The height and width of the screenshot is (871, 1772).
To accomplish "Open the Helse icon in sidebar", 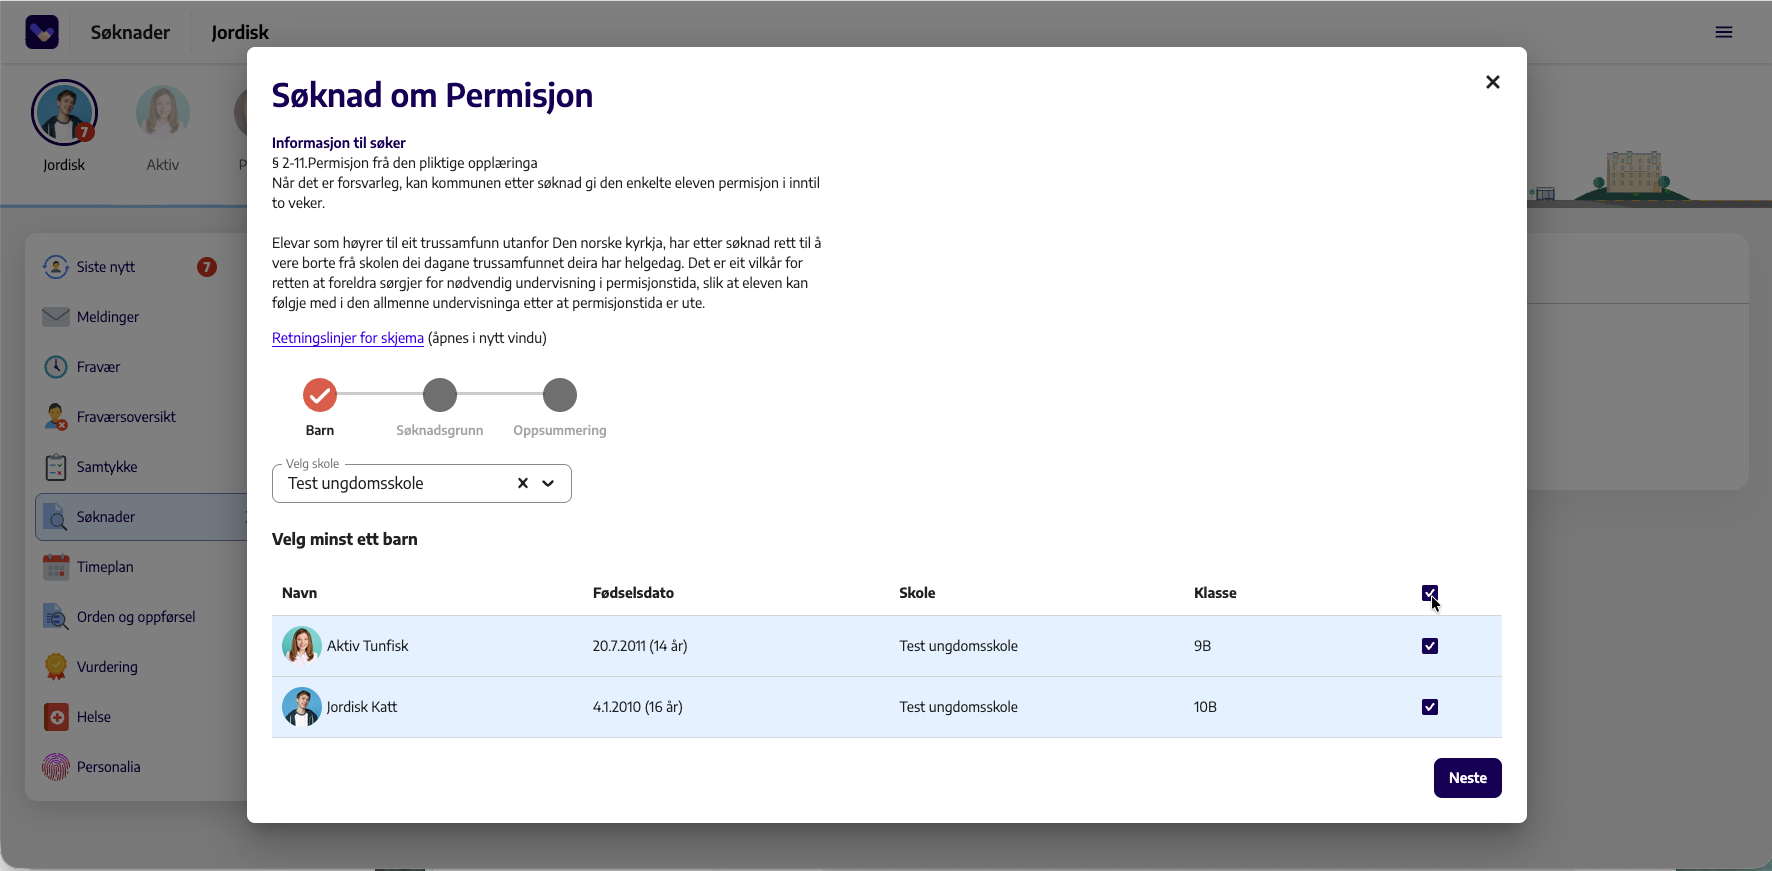I will click(56, 717).
